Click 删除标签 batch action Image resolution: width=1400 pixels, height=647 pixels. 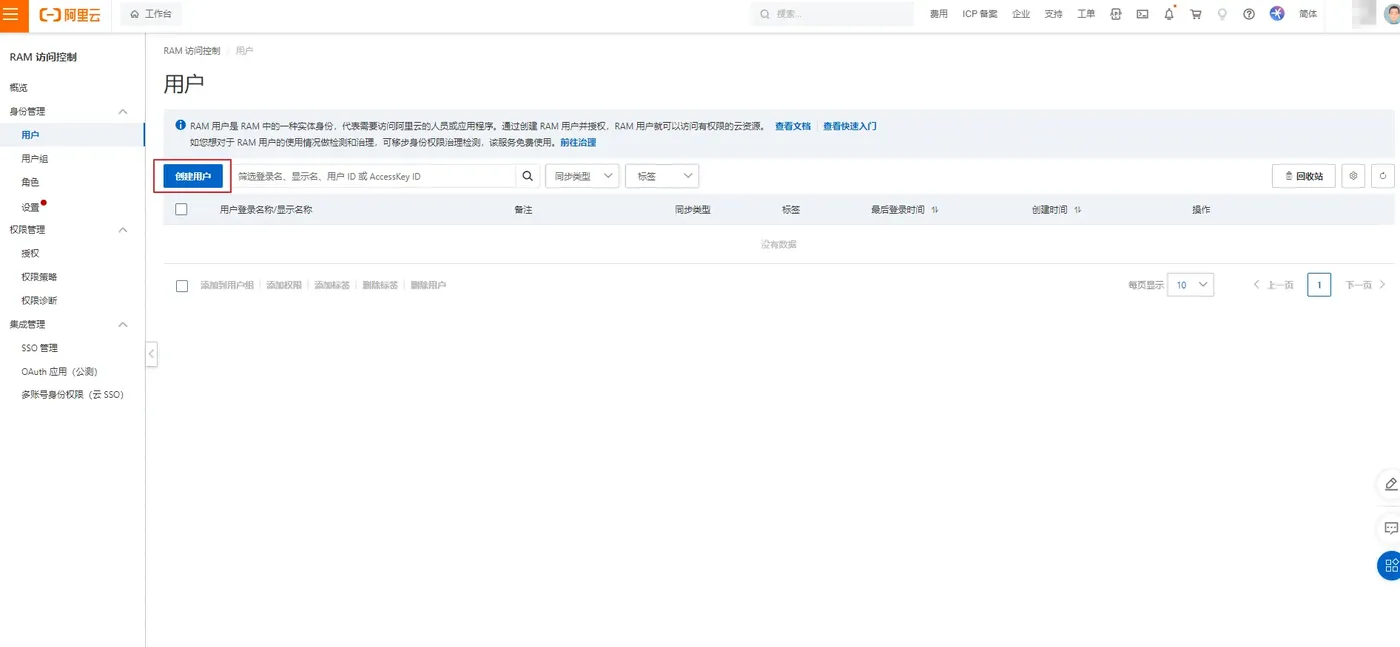[x=380, y=286]
